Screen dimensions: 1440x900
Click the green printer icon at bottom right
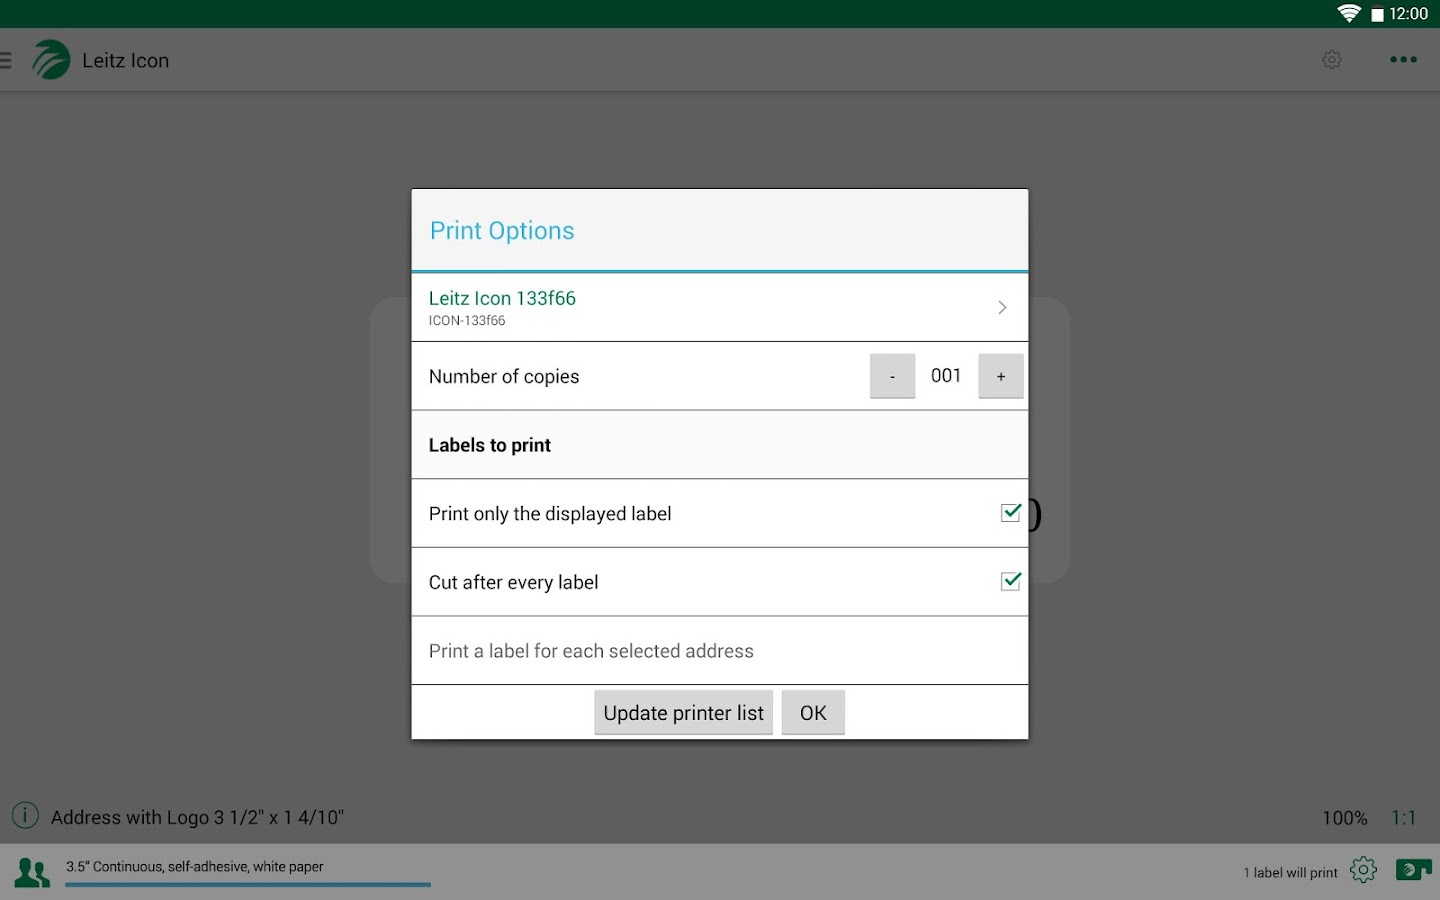pyautogui.click(x=1413, y=869)
